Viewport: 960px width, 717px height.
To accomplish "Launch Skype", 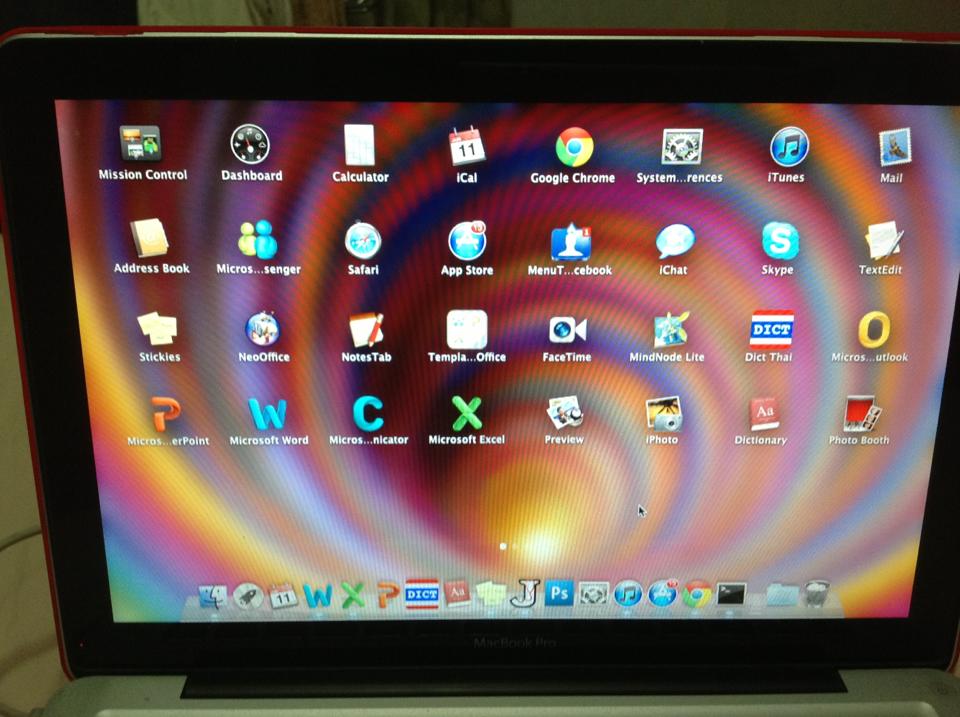I will (x=780, y=242).
